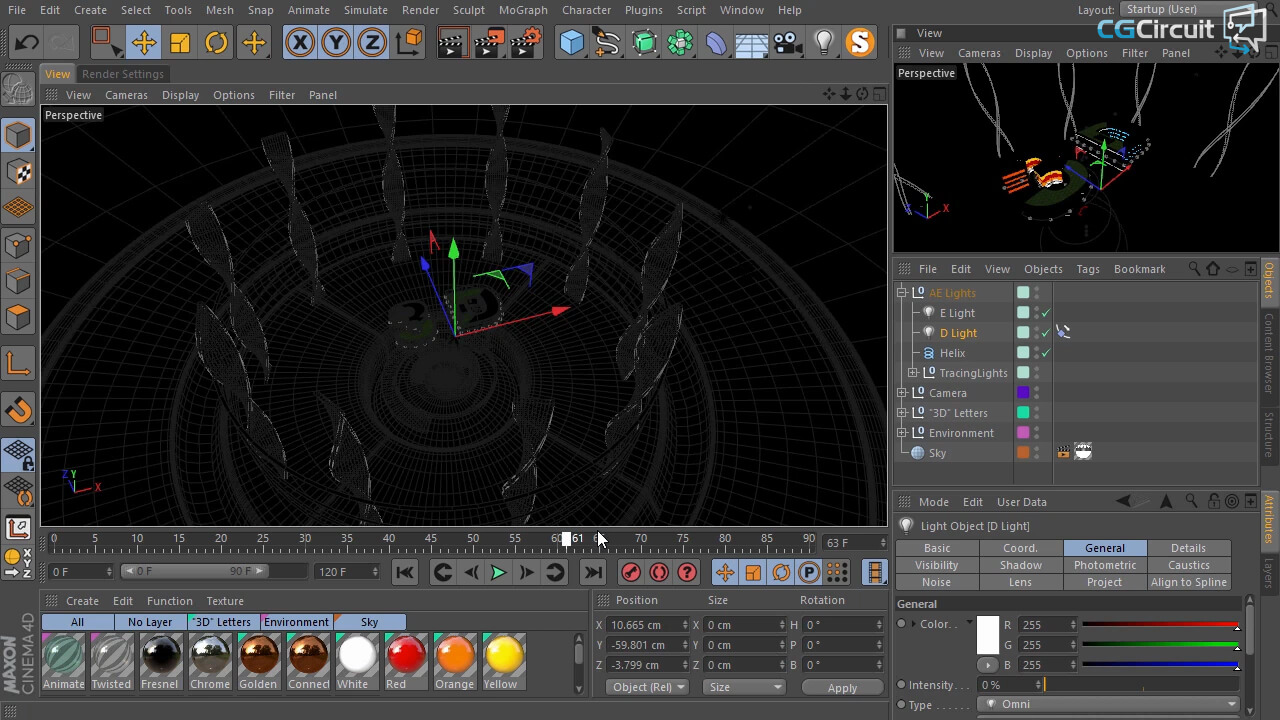
Task: Click the Record Active Objects button
Action: tap(631, 572)
